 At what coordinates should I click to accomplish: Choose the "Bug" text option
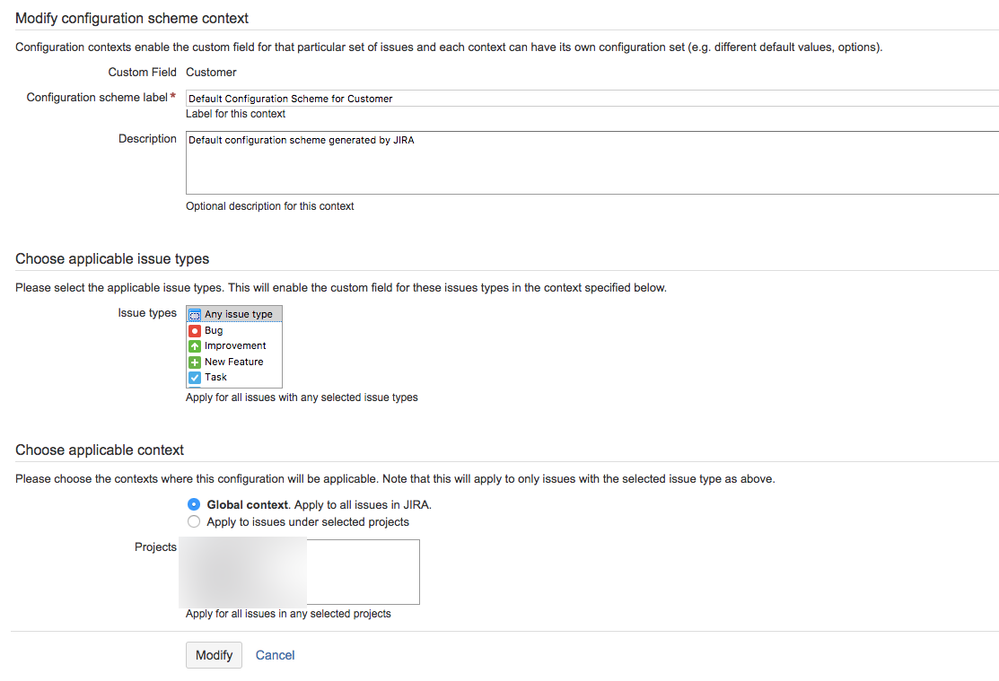pos(214,330)
